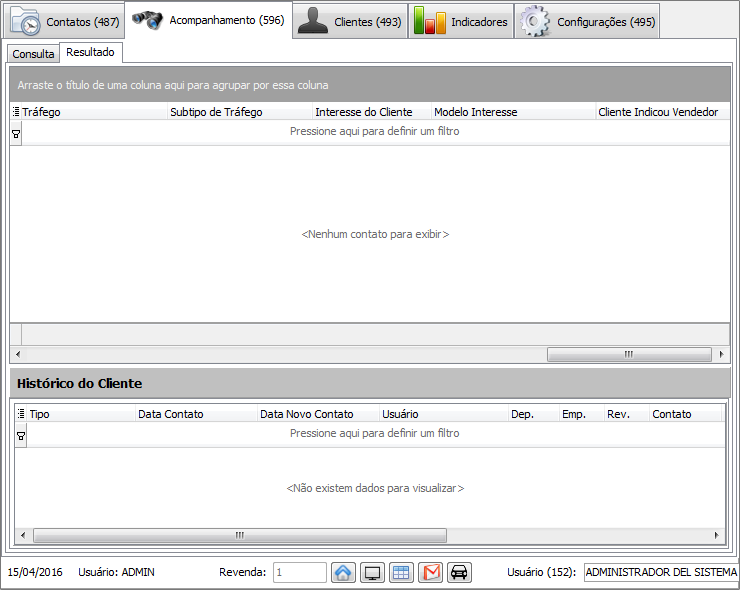Sort history by Data Novo Contato
The height and width of the screenshot is (590, 740).
[319, 414]
